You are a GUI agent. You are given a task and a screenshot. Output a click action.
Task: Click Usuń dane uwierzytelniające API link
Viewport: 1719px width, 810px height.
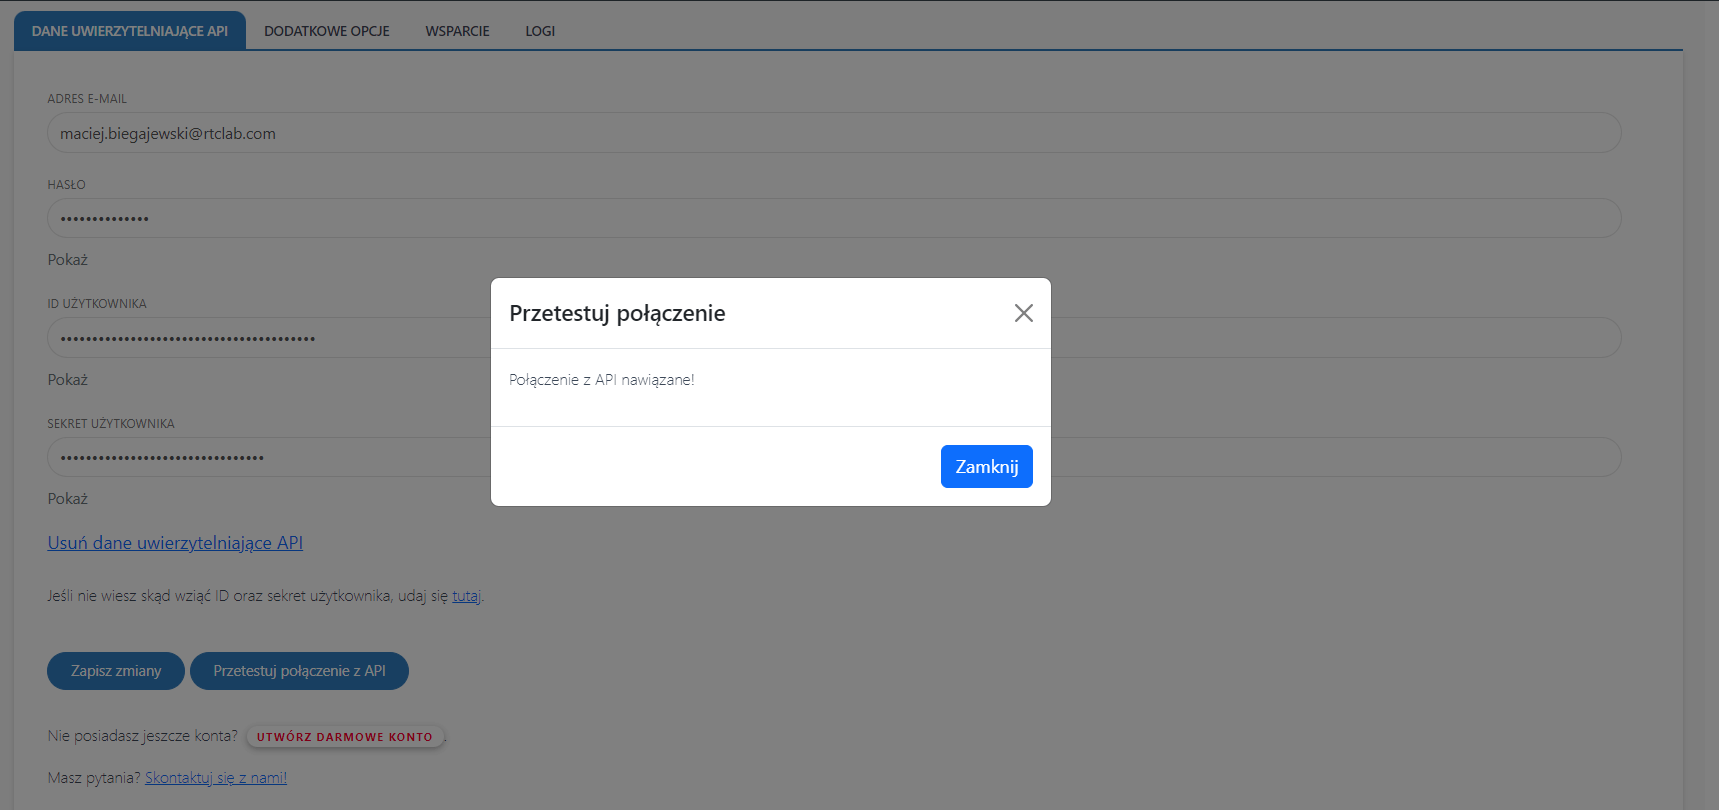[x=175, y=543]
